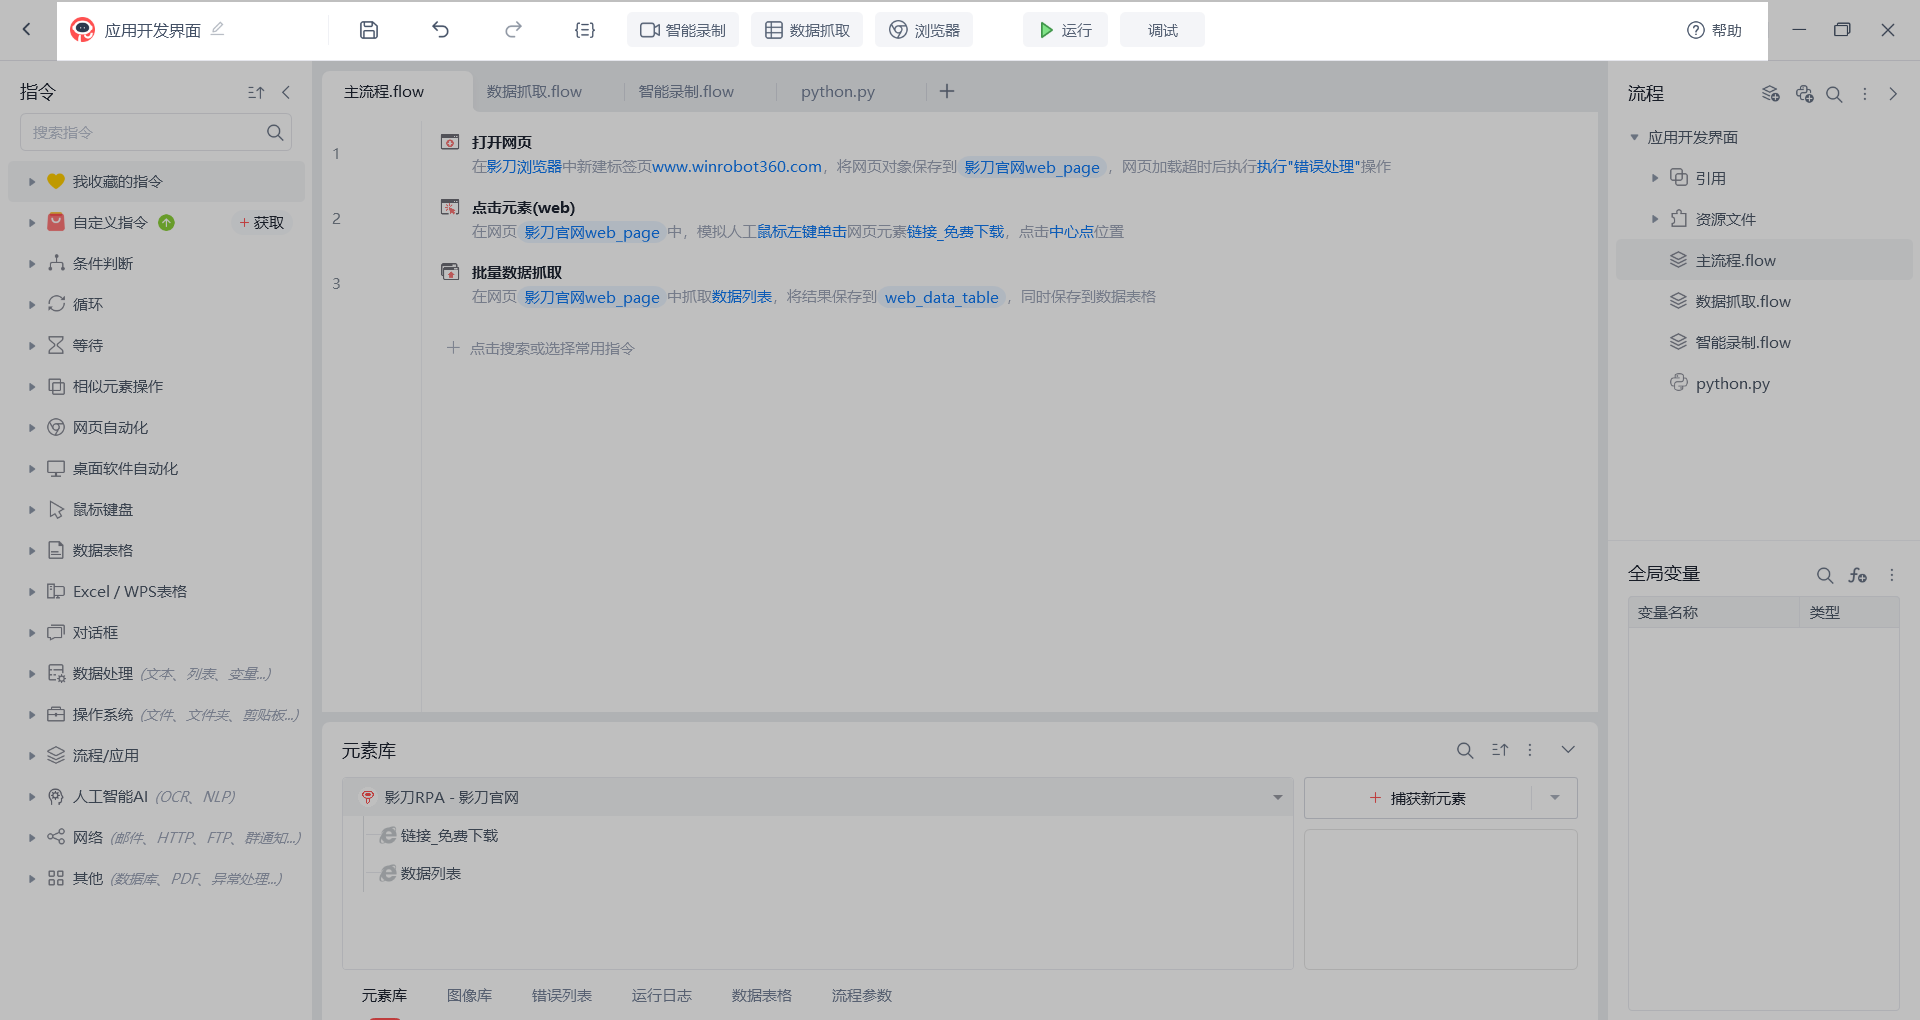Expand the 网页自动化 instruction category

pos(32,428)
